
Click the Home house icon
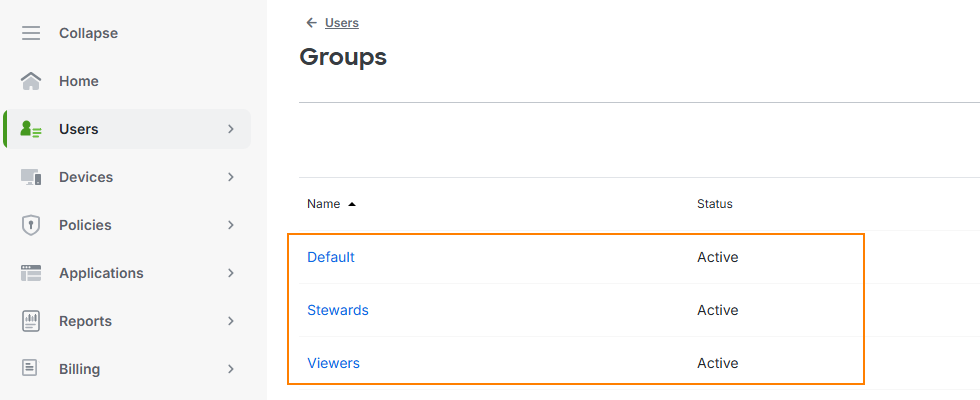(x=31, y=81)
